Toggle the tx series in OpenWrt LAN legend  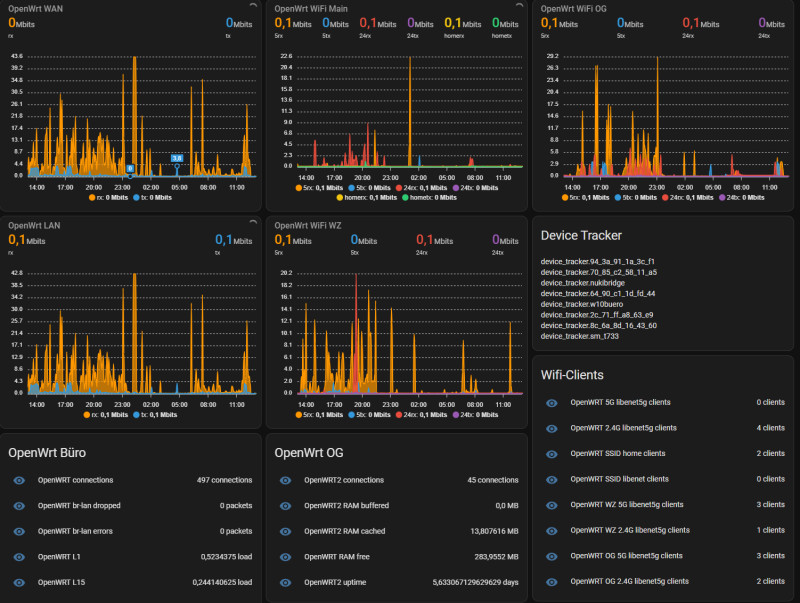tap(150, 413)
